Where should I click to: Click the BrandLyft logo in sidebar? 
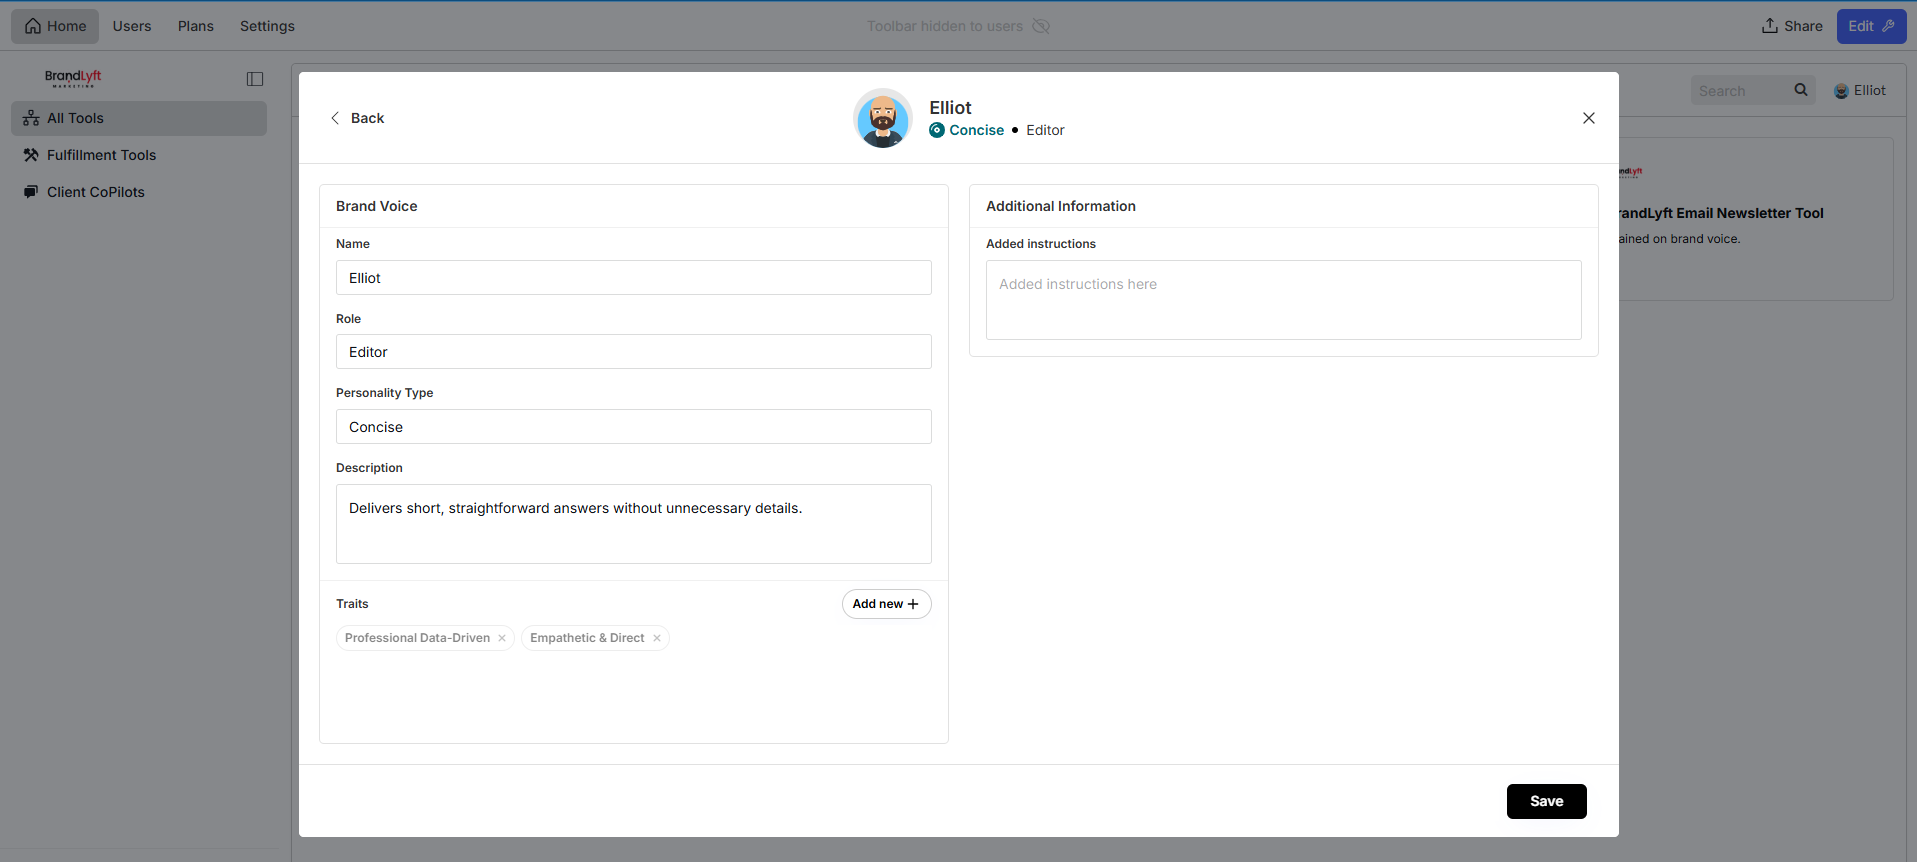[73, 78]
